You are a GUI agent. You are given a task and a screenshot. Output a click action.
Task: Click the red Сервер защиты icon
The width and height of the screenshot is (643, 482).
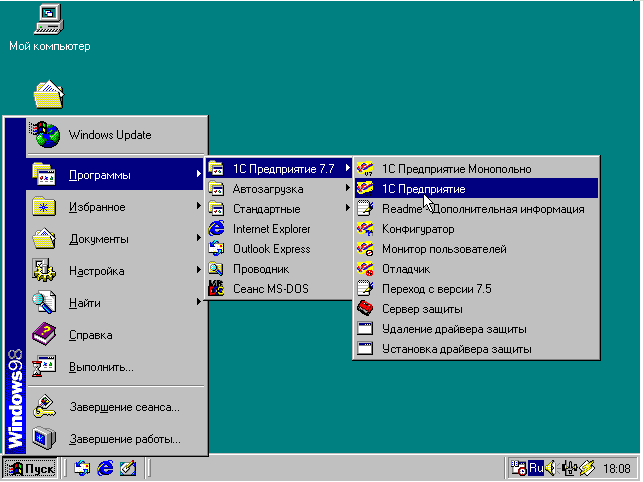pyautogui.click(x=365, y=308)
